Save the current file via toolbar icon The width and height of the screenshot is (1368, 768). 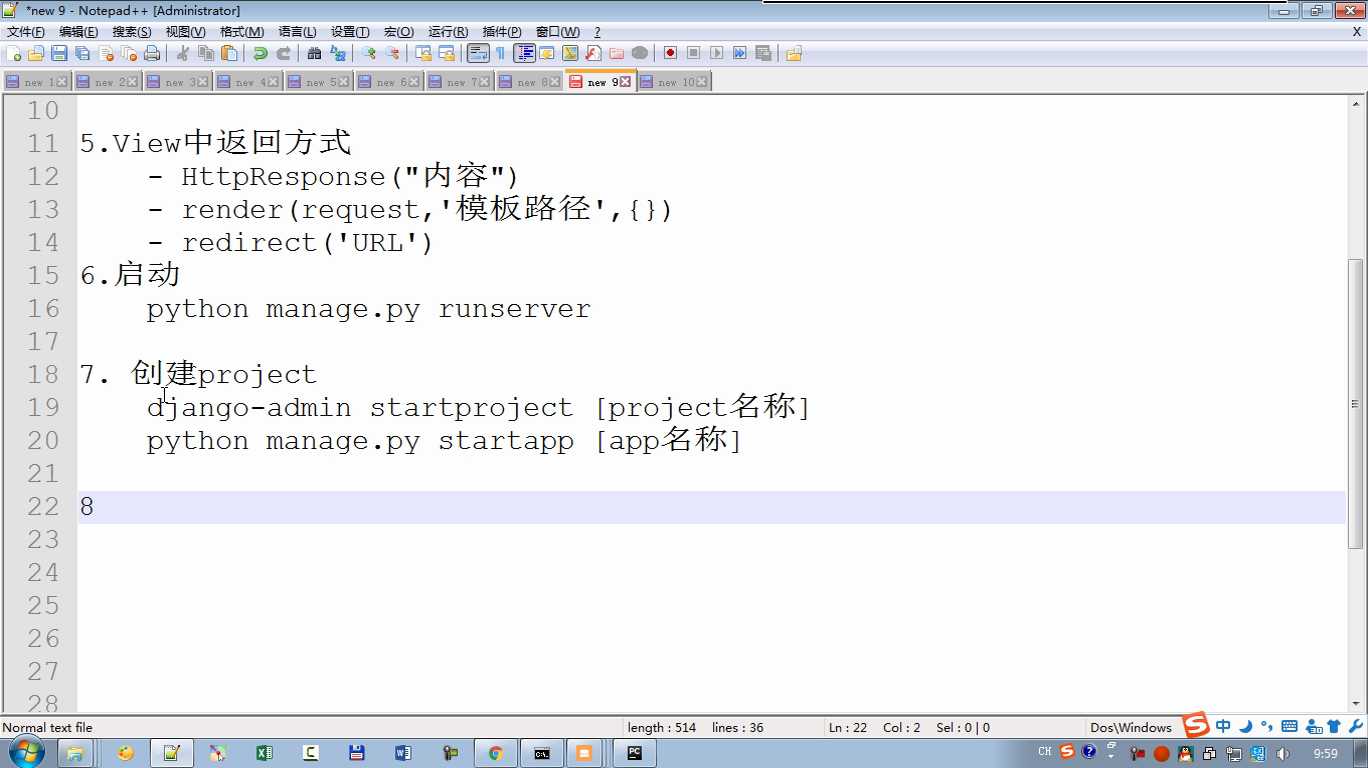pyautogui.click(x=59, y=53)
